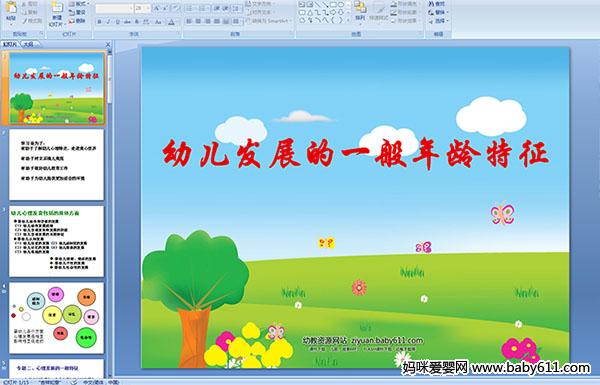The height and width of the screenshot is (385, 600).
Task: Select the oval shape in the shapes gallery
Action: pyautogui.click(x=341, y=5)
